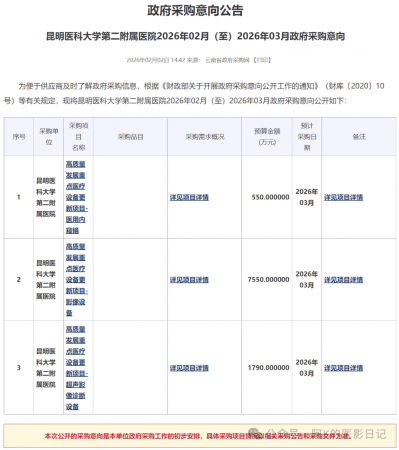Click the 打印 print link
This screenshot has height=450, width=399.
(262, 60)
